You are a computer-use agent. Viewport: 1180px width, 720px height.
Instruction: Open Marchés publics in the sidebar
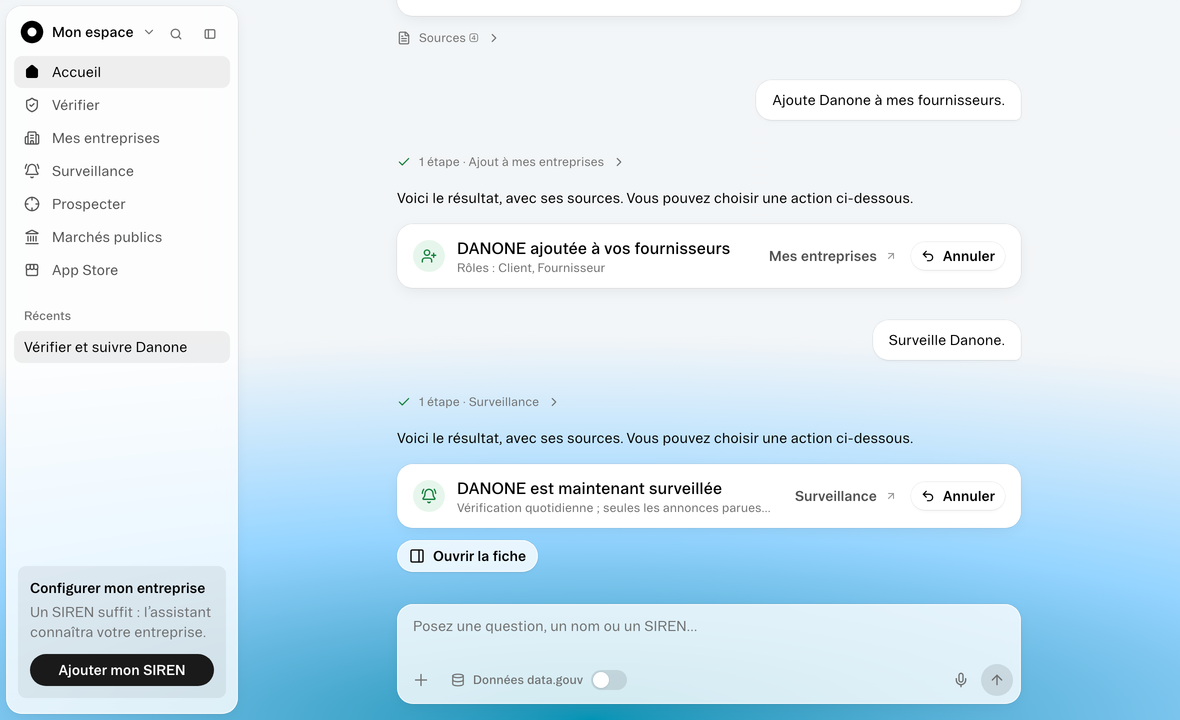(x=122, y=238)
